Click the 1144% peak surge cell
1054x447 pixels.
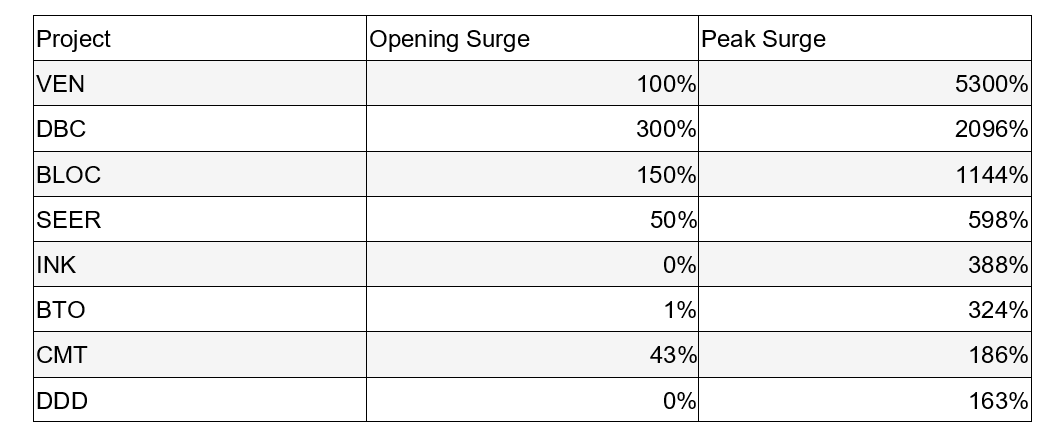tap(864, 174)
